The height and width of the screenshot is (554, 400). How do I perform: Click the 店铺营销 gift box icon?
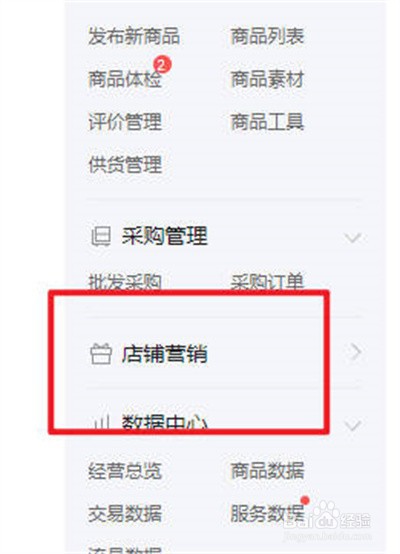101,354
